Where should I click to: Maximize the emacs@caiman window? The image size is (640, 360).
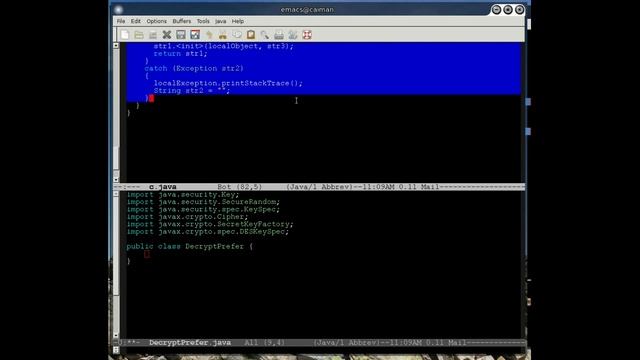click(x=508, y=9)
